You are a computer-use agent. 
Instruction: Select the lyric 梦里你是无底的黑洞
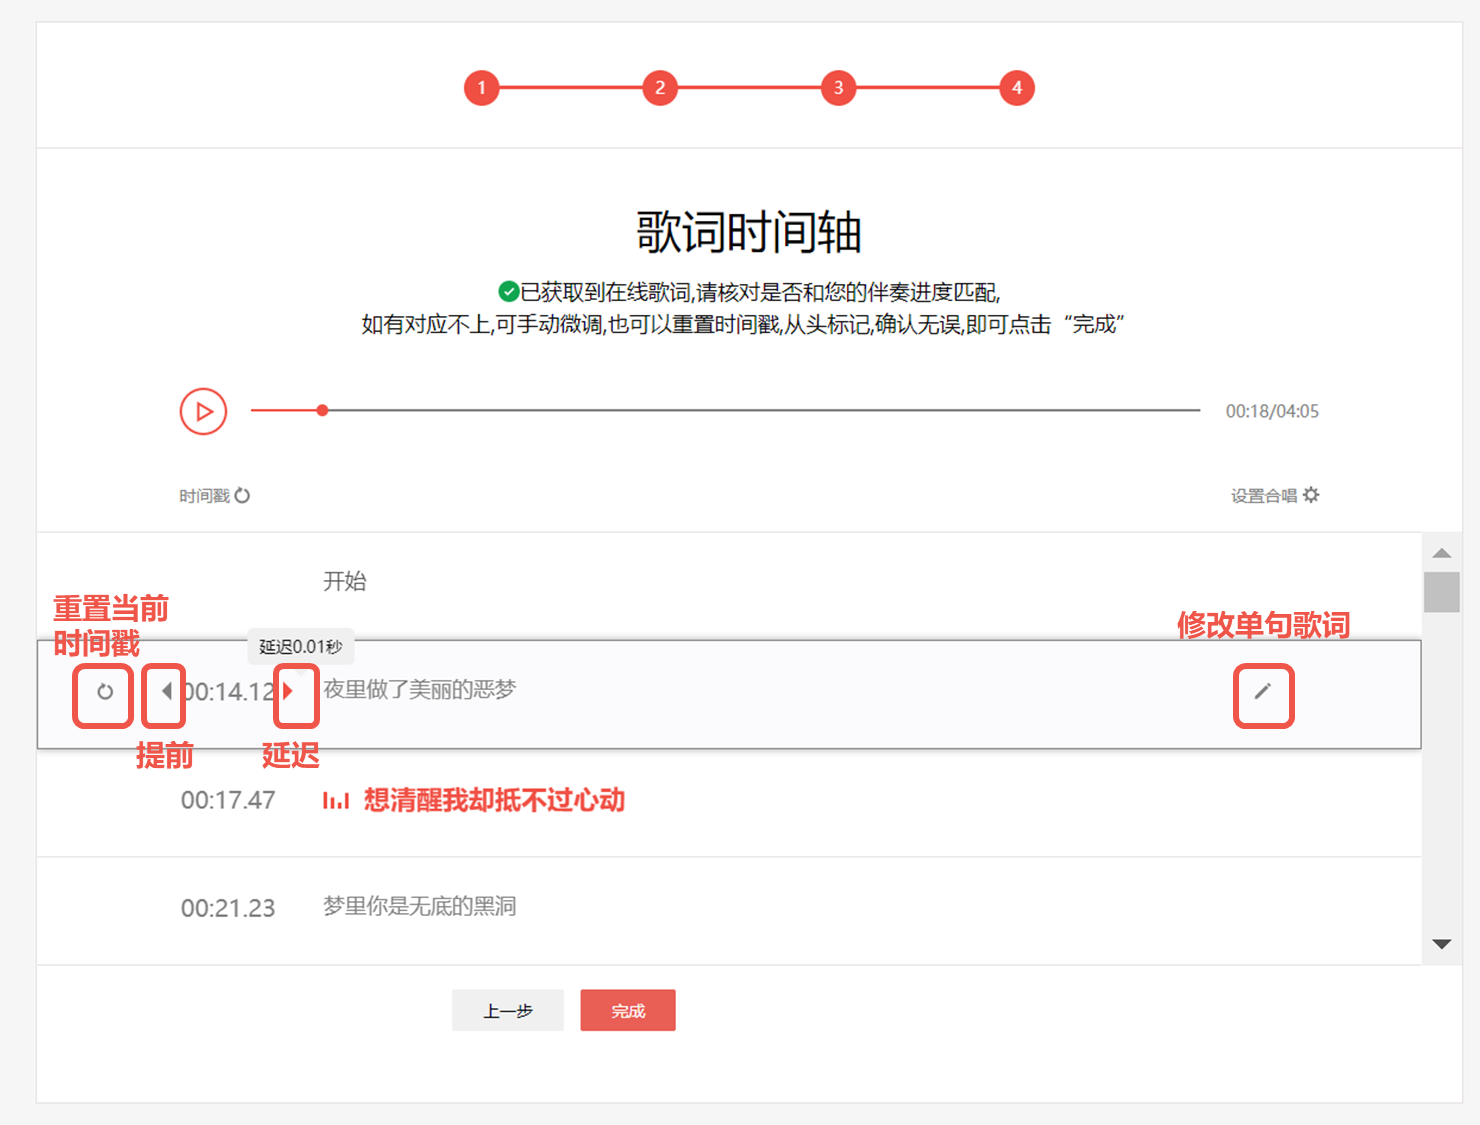(417, 905)
